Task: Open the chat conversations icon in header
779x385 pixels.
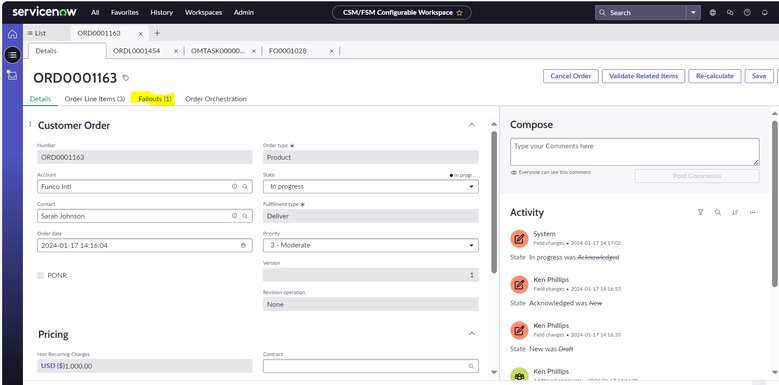Action: pyautogui.click(x=730, y=13)
